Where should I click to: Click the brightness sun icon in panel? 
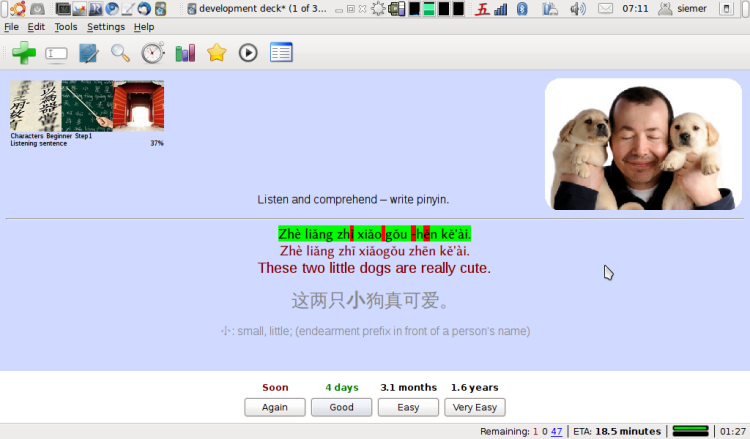[378, 9]
